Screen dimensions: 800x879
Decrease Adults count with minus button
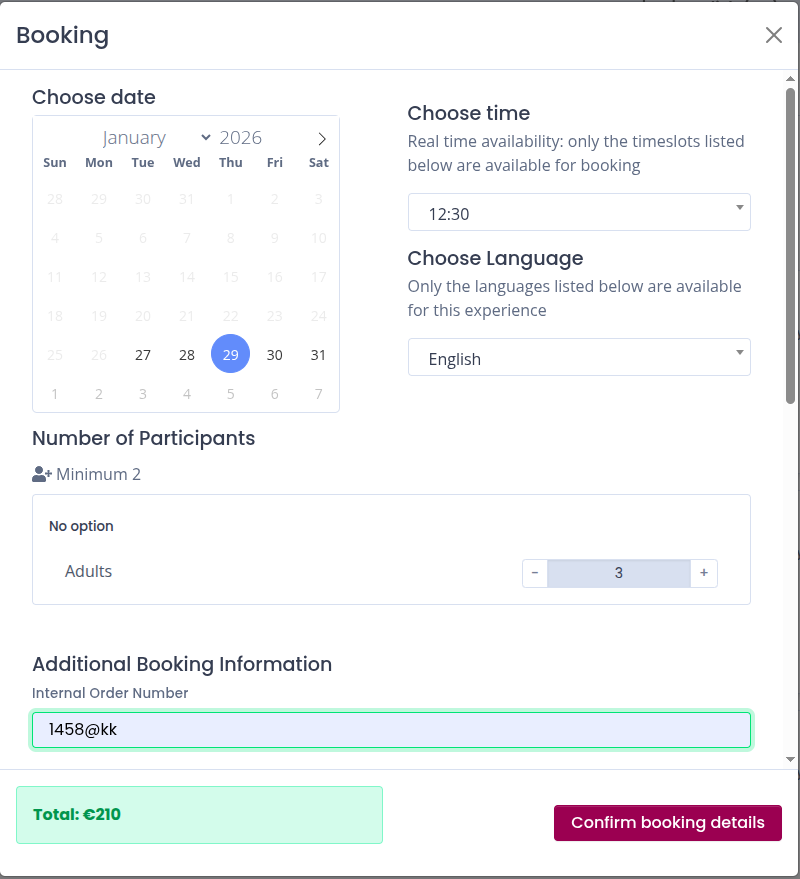(x=535, y=573)
